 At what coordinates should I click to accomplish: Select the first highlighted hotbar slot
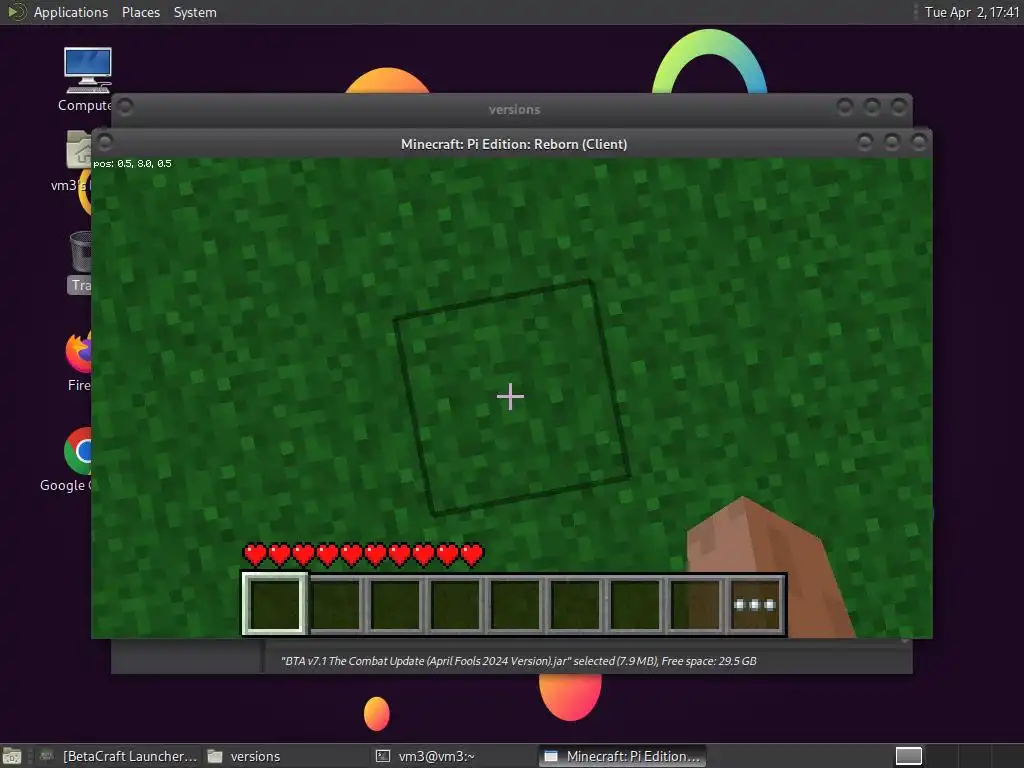(x=275, y=604)
